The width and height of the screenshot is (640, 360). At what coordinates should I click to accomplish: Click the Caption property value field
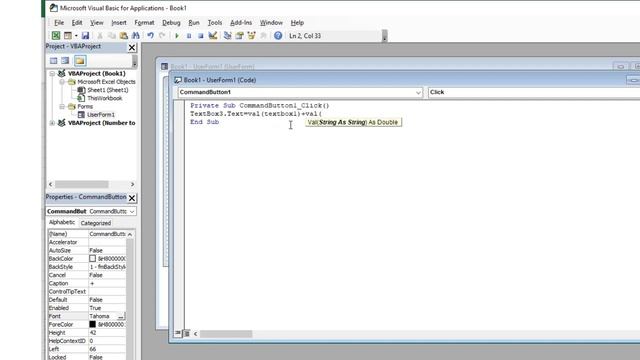coord(107,283)
